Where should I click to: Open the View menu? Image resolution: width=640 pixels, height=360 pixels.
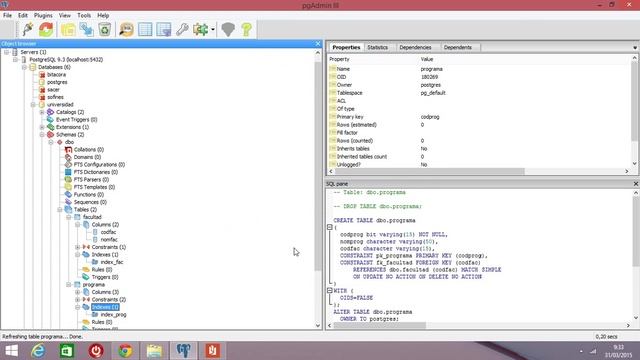pyautogui.click(x=64, y=15)
